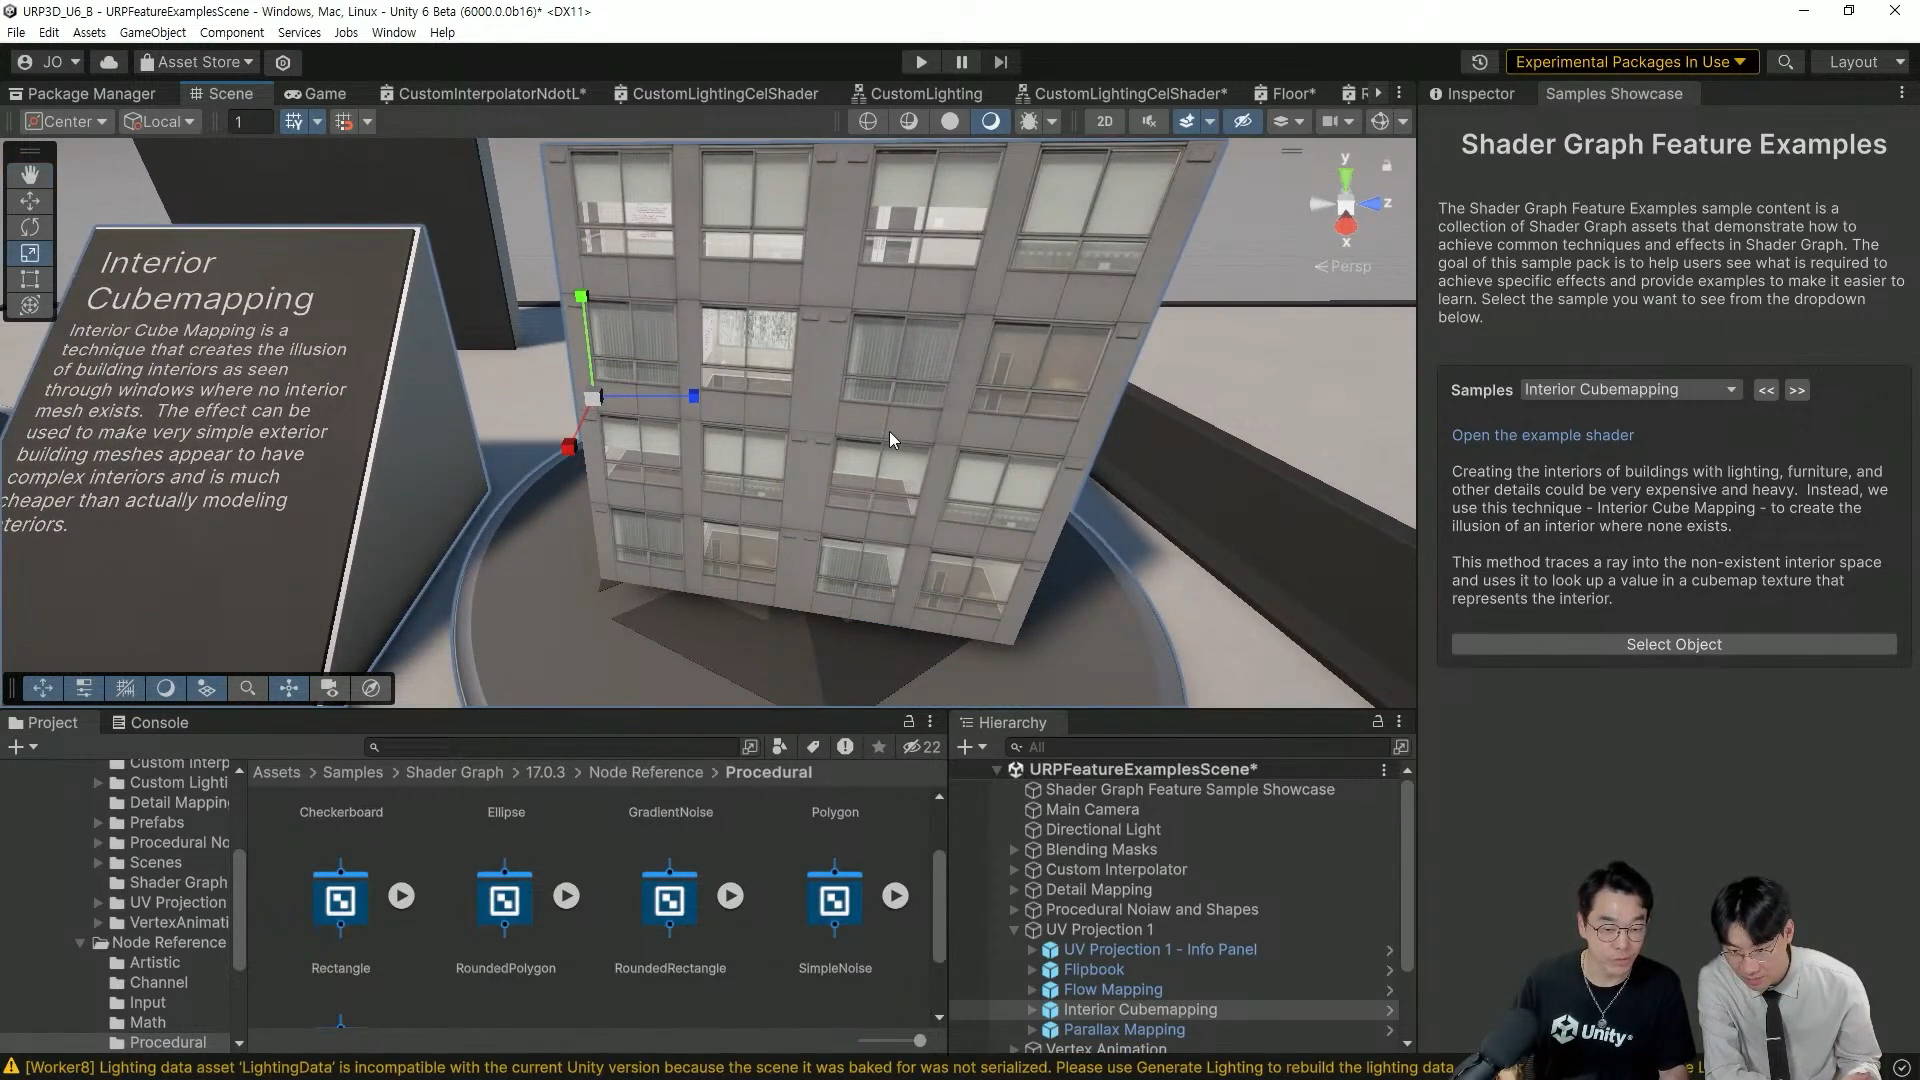Open the Undo History icon

[1479, 62]
